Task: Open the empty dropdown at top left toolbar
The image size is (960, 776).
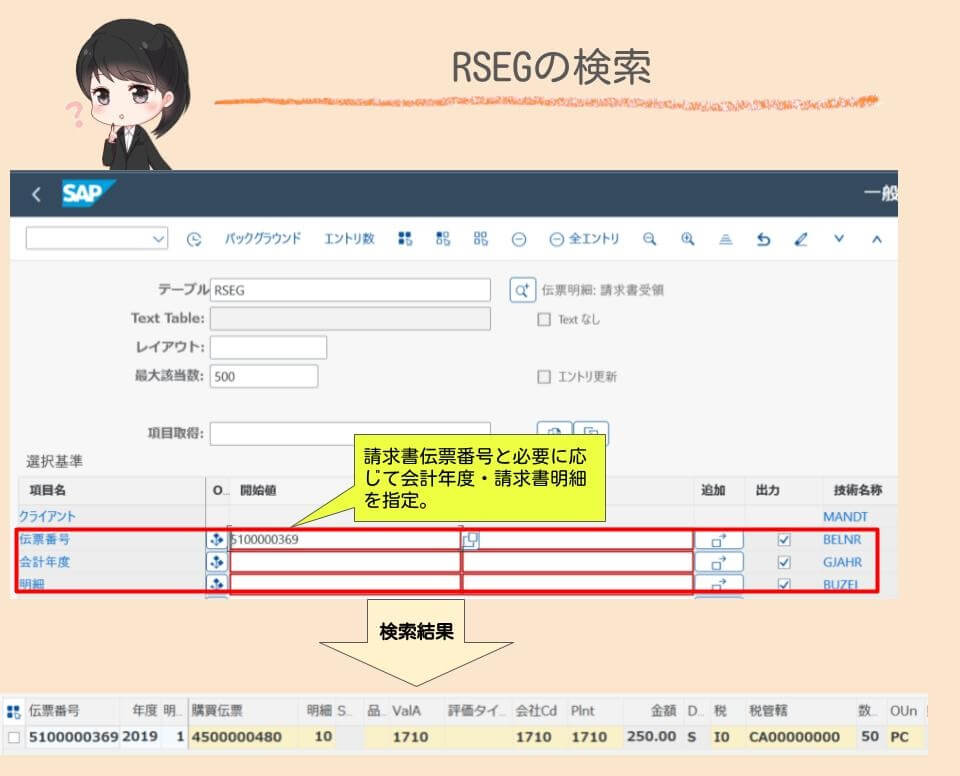Action: [95, 238]
